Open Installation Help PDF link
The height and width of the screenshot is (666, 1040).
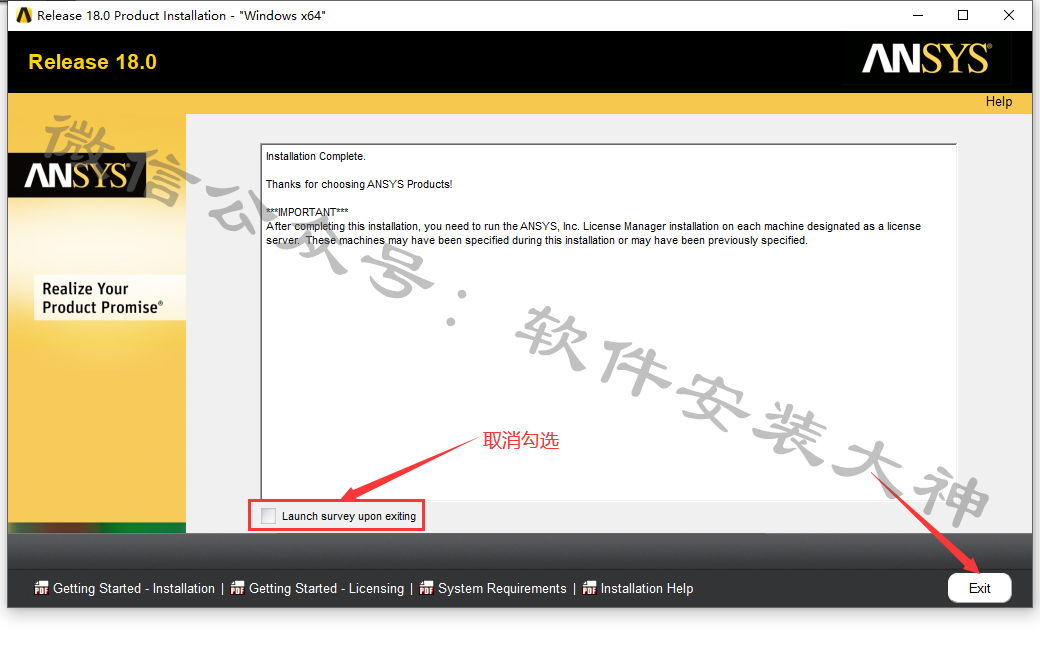[647, 588]
